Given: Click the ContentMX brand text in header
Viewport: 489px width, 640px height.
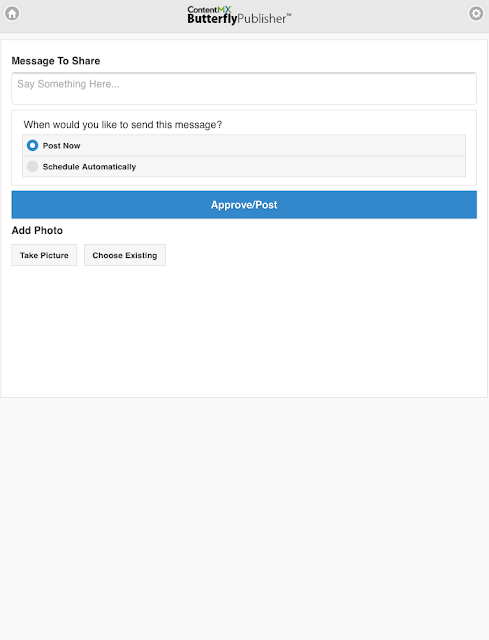Looking at the screenshot, I should pos(209,9).
